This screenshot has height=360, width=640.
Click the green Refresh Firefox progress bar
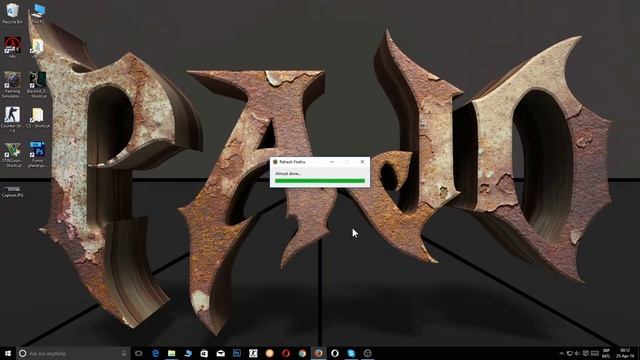[320, 180]
